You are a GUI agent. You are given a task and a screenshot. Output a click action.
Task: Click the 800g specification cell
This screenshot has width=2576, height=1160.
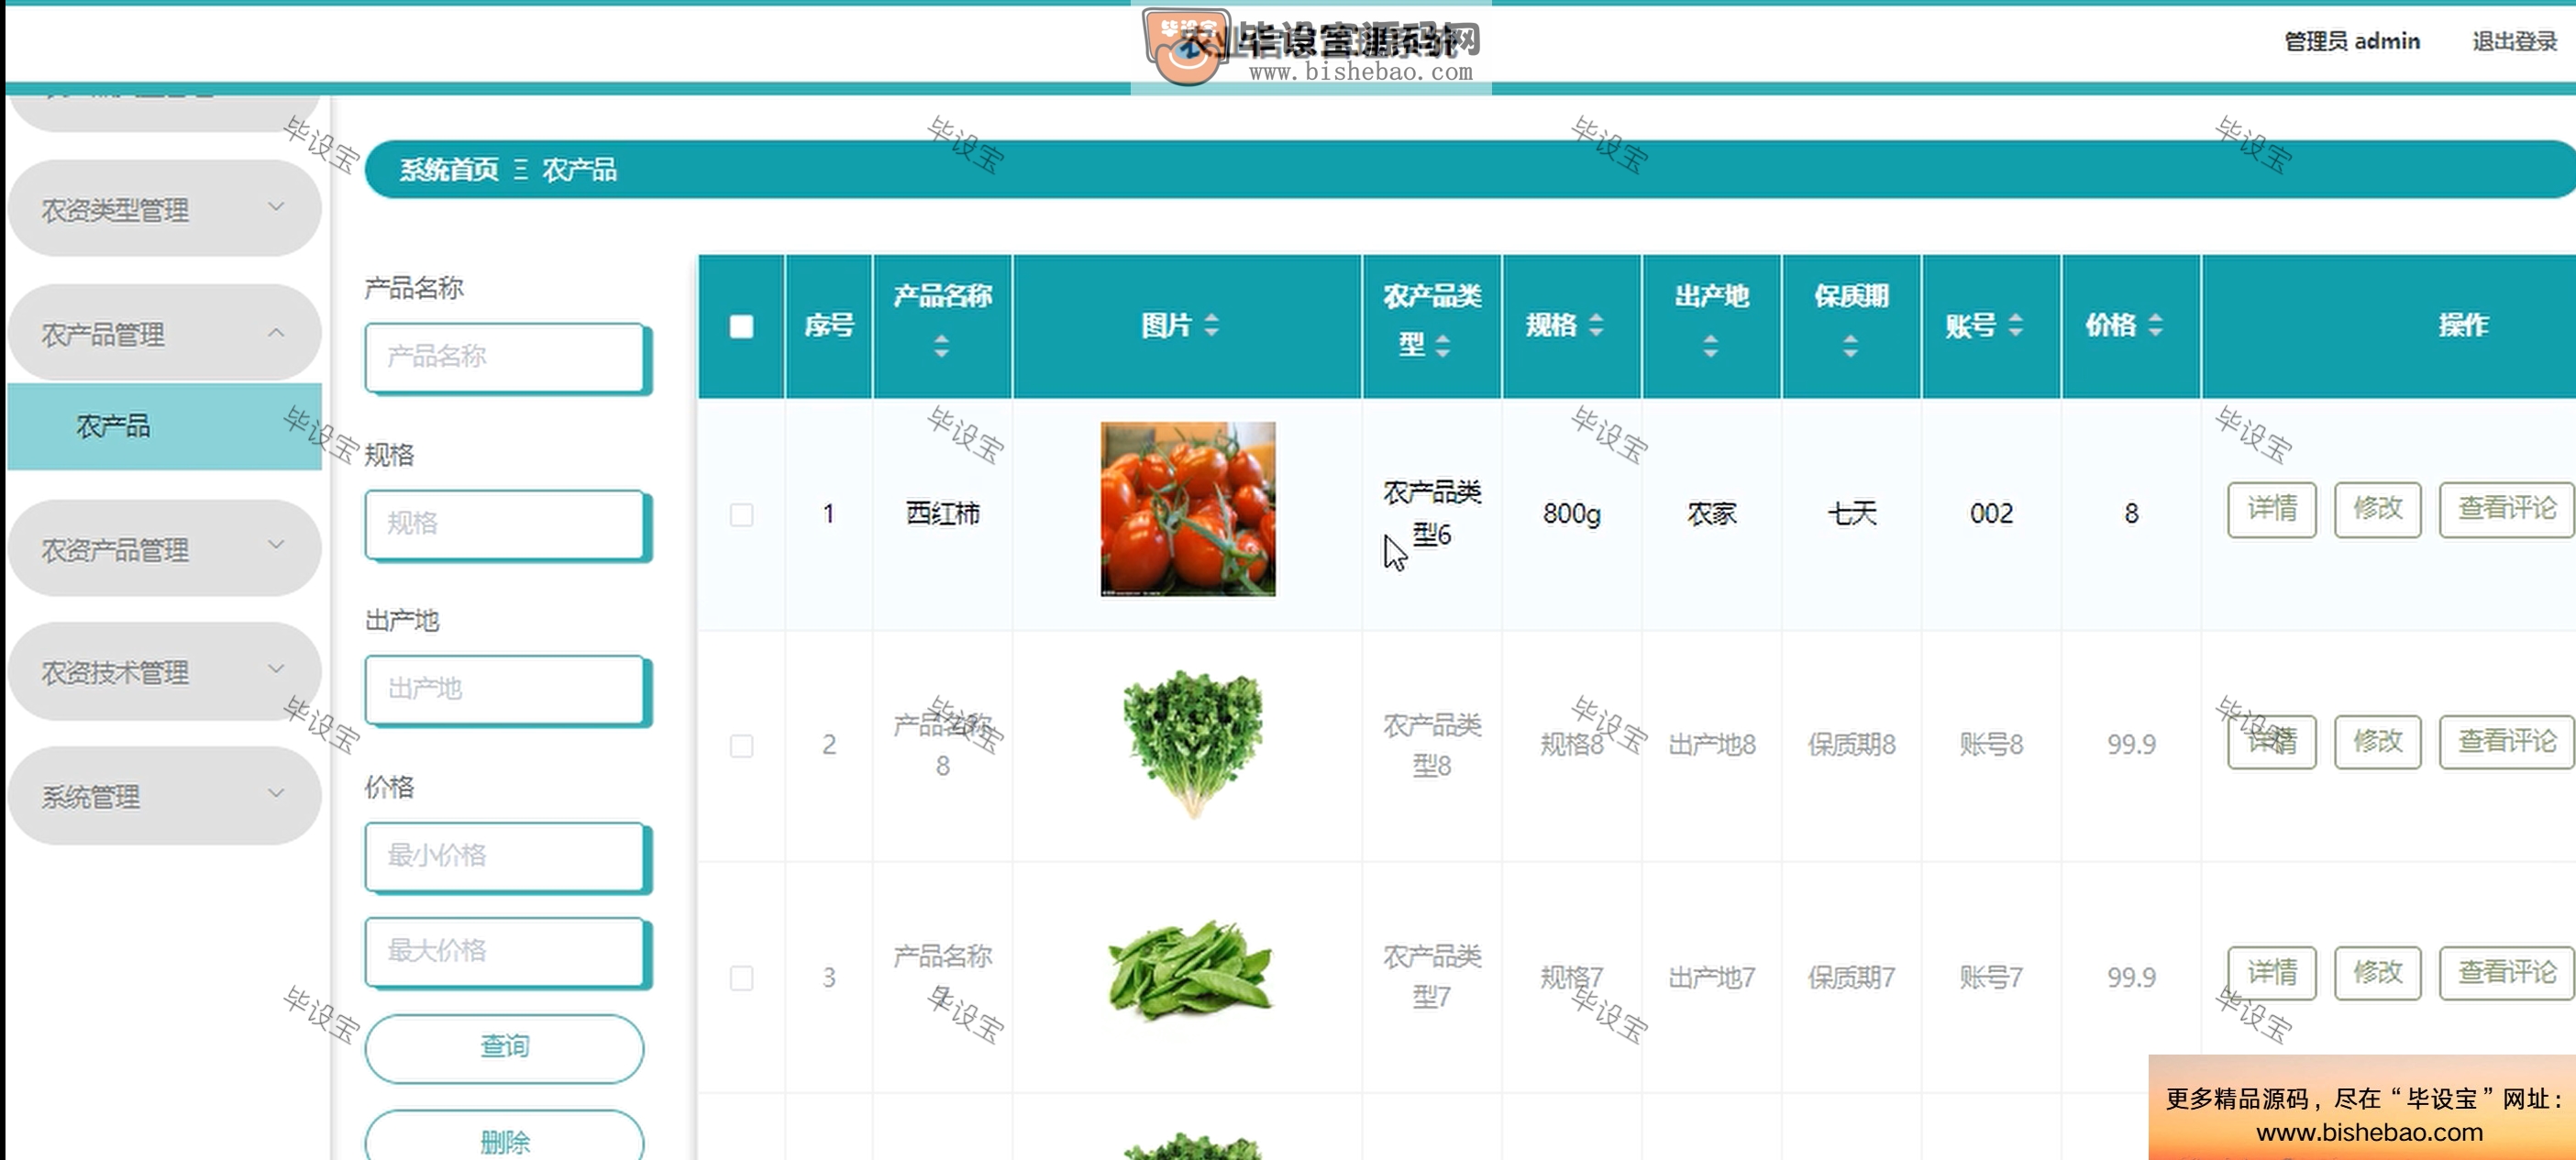click(x=1571, y=514)
